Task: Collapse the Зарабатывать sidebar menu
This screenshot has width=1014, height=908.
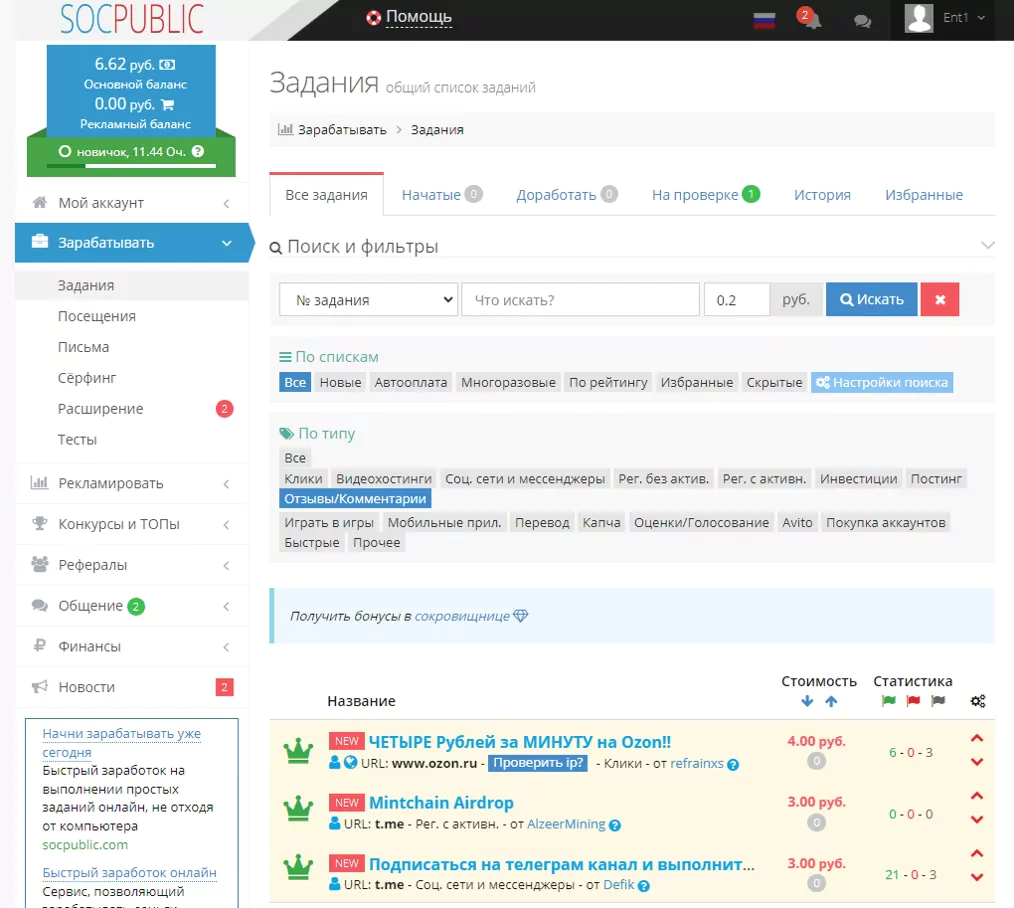Action: pyautogui.click(x=132, y=243)
